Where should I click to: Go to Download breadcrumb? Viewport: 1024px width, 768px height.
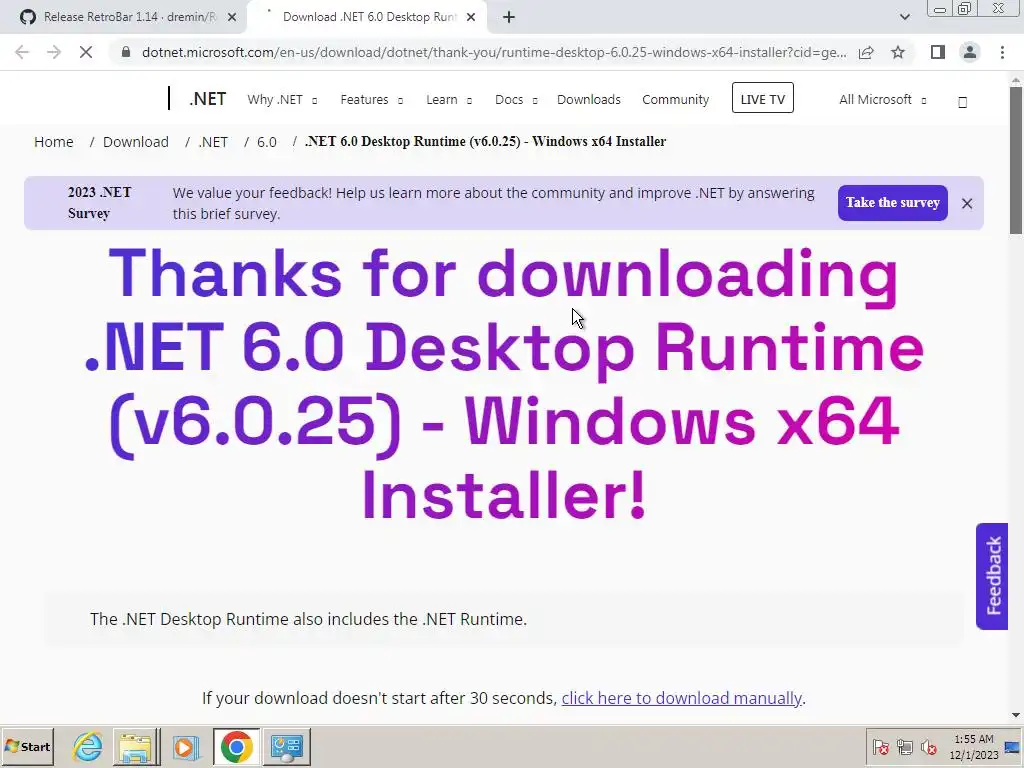[x=135, y=142]
